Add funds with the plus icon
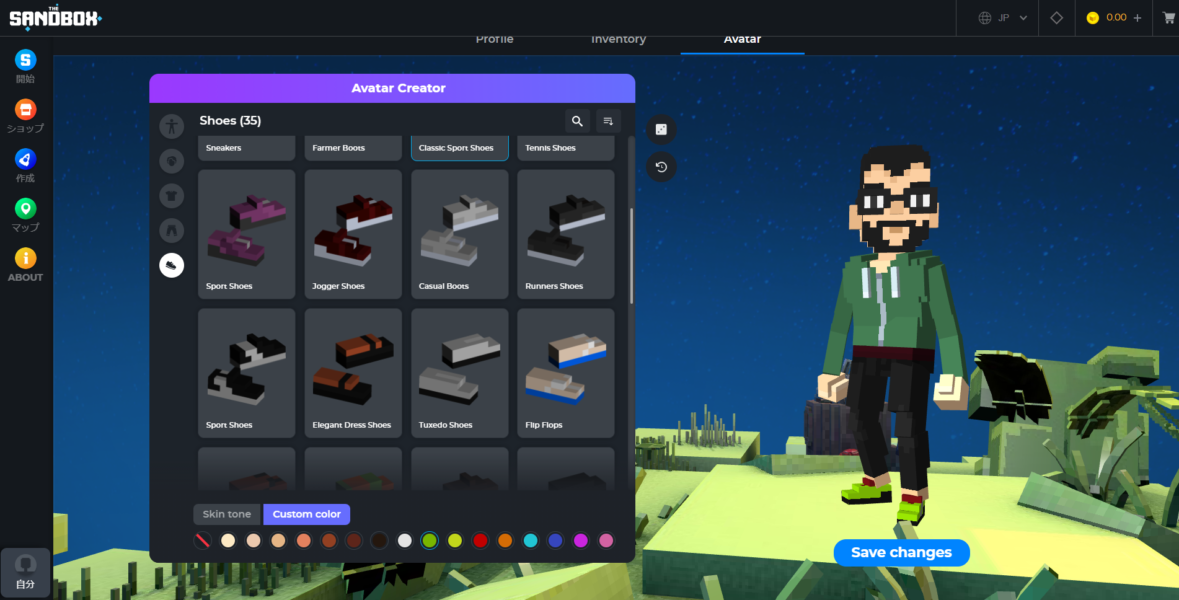 click(x=1137, y=17)
